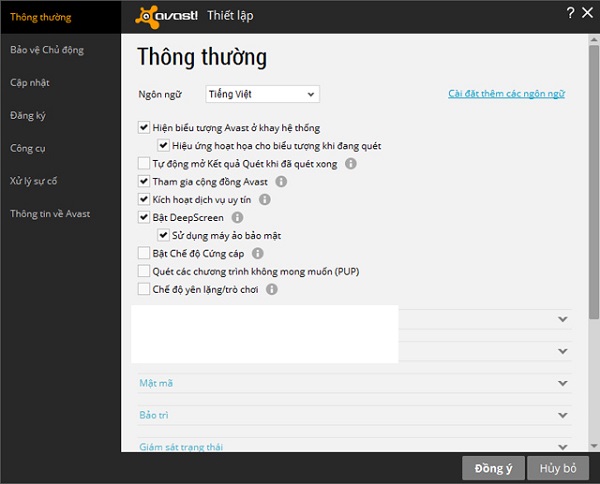Open the Ngôn ngữ language dropdown

pos(262,94)
